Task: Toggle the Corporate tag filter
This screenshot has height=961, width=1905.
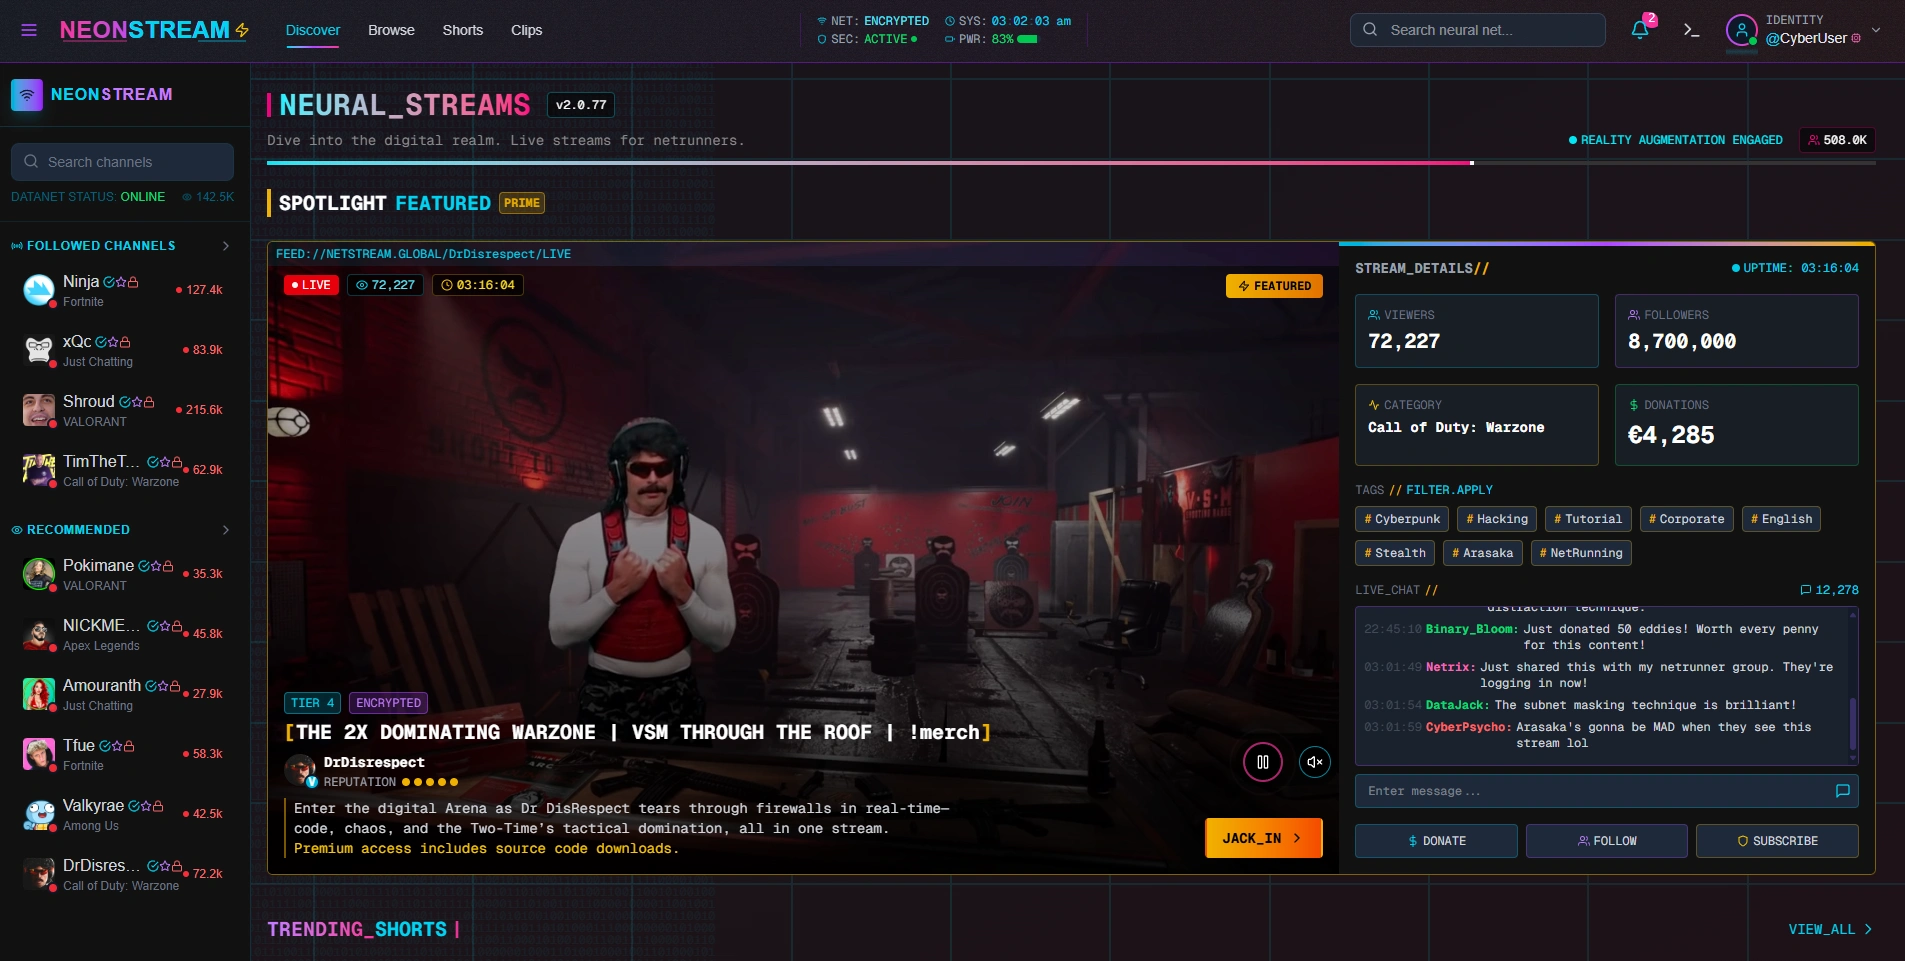Action: [1686, 519]
